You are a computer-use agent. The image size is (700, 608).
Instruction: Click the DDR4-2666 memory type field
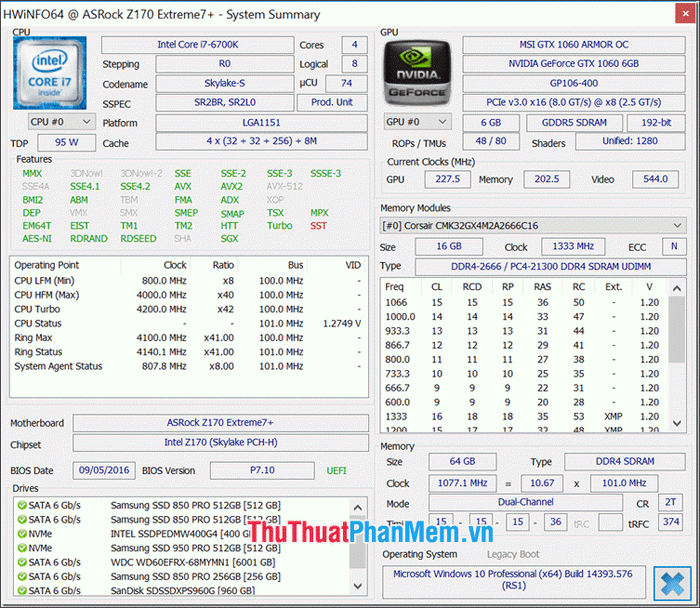550,267
